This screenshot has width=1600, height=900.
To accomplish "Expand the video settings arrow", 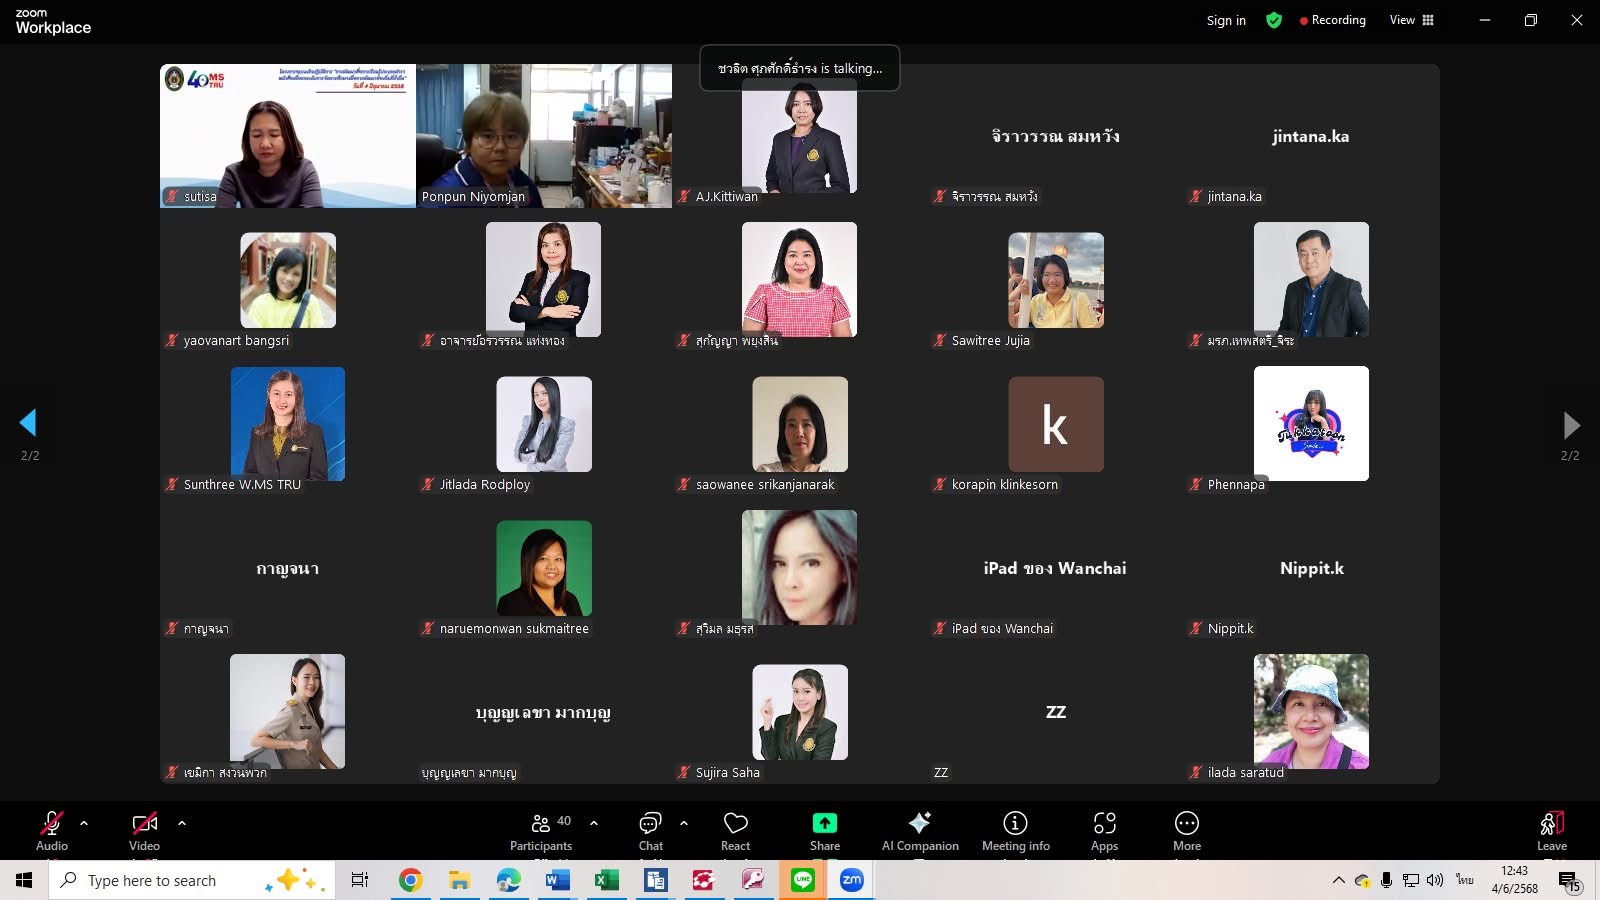I will tap(182, 823).
